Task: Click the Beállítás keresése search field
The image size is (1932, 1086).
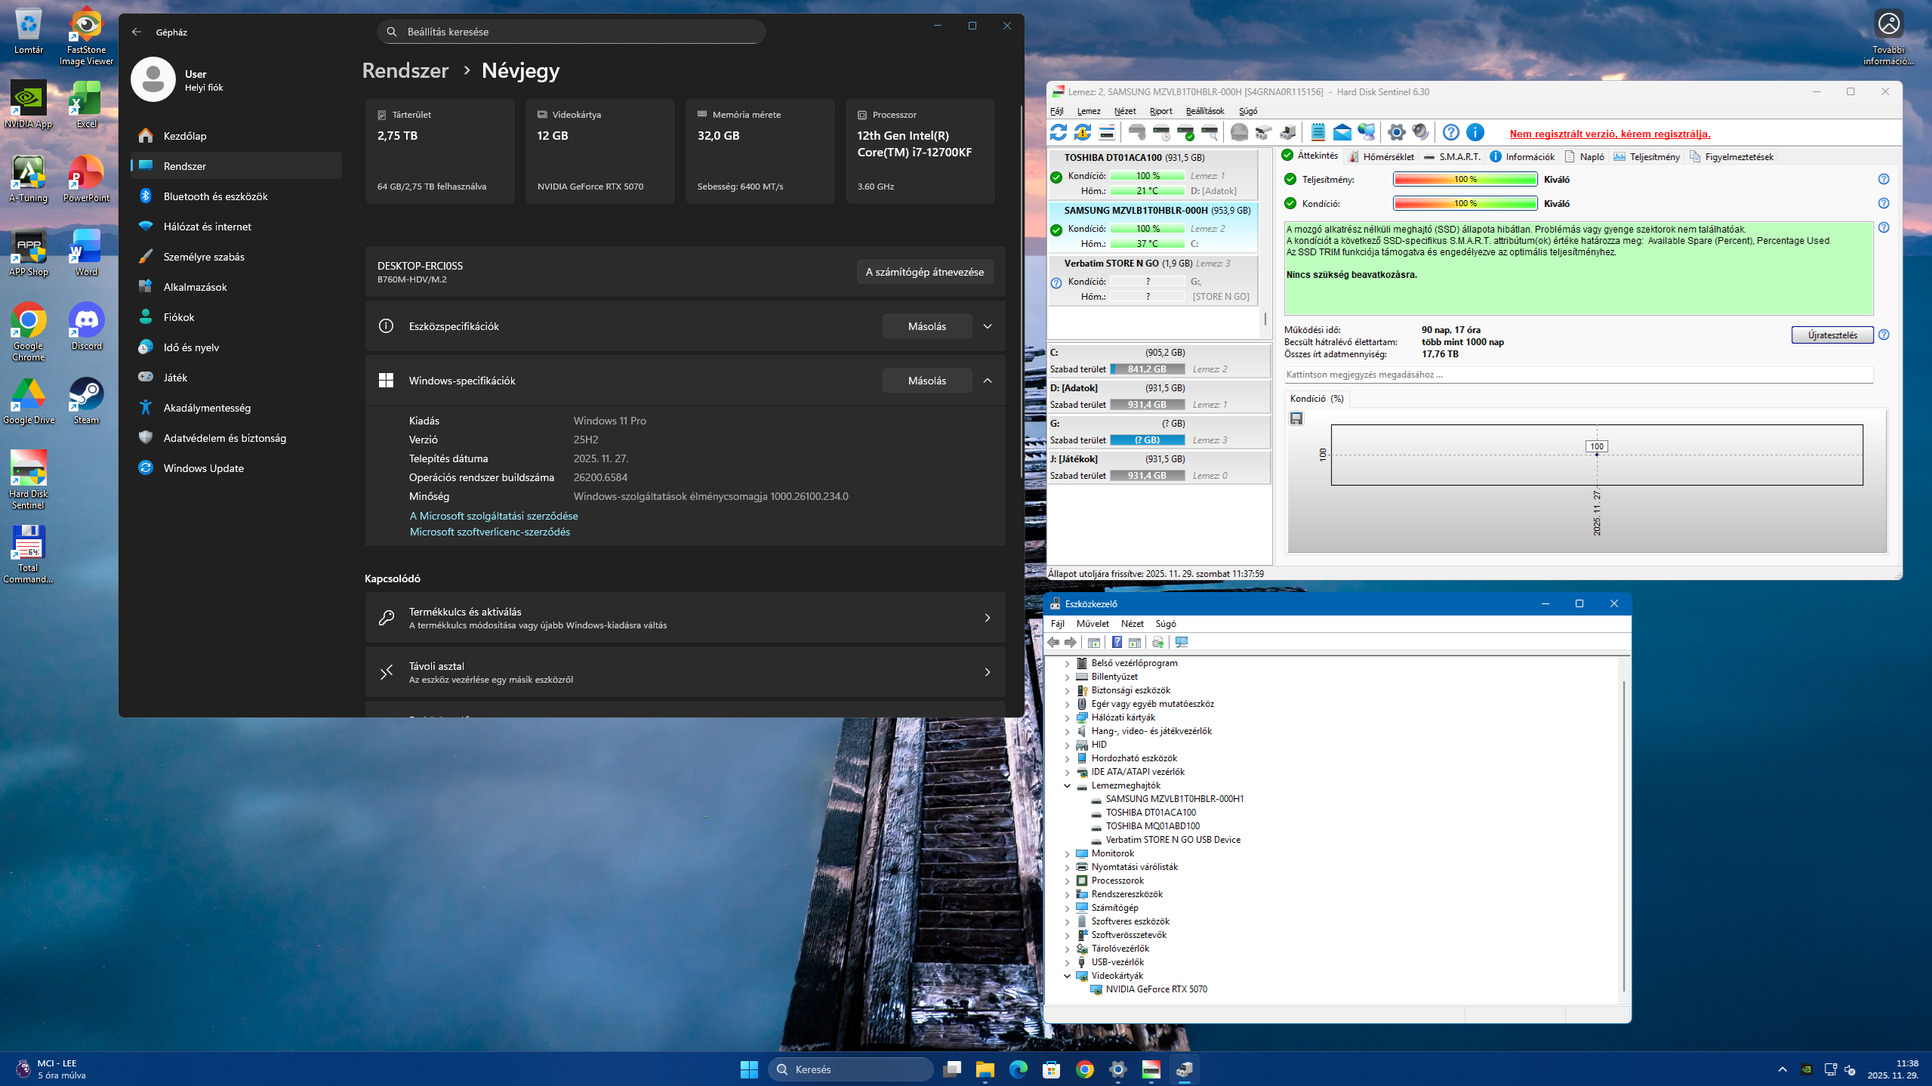Action: point(571,32)
